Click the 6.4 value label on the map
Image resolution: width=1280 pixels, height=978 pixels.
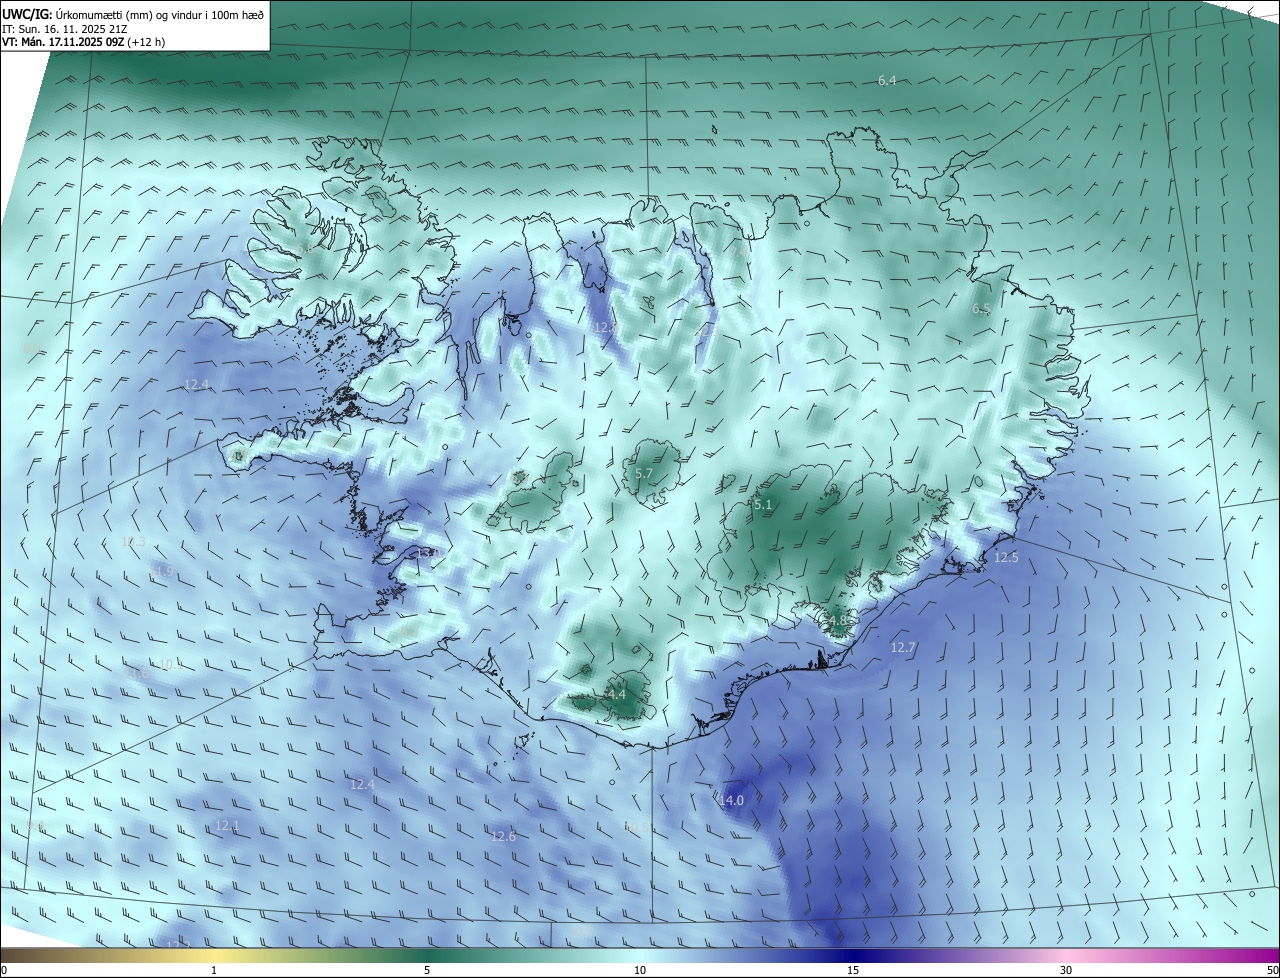tap(886, 80)
